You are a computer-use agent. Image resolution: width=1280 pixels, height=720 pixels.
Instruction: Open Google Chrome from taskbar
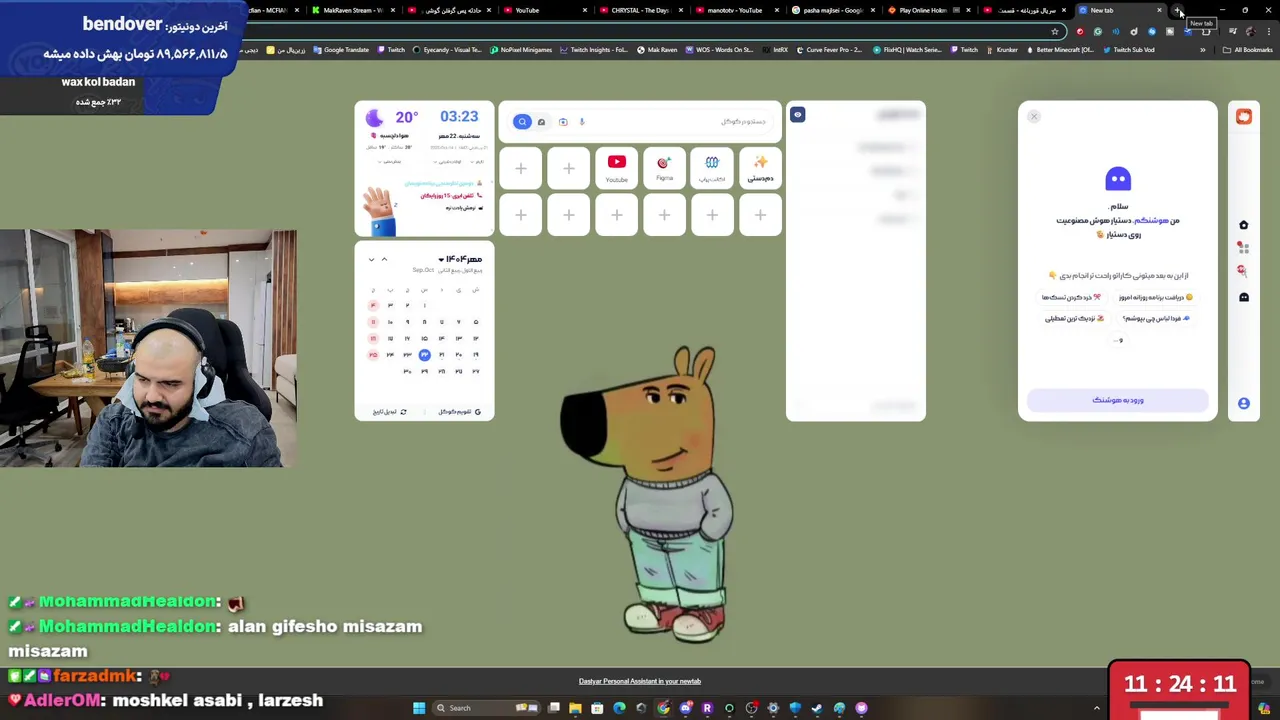[x=663, y=708]
